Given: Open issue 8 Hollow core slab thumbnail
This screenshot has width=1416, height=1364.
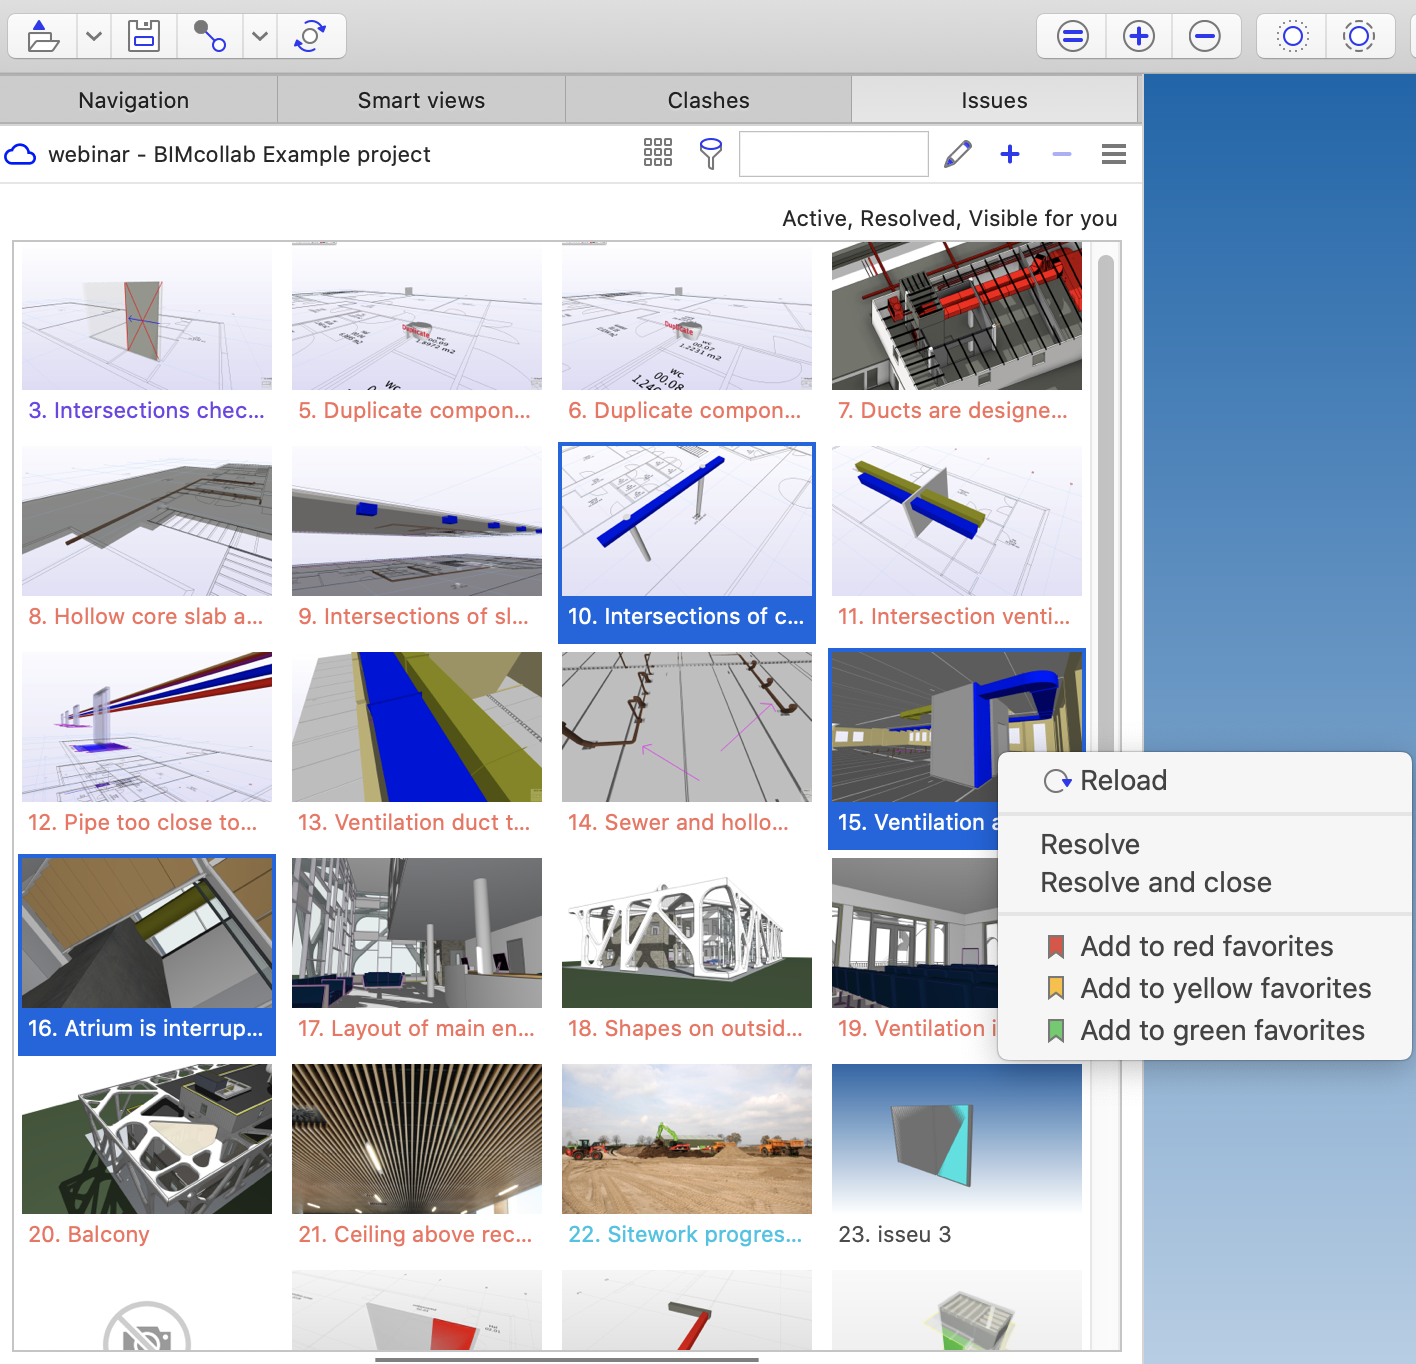Looking at the screenshot, I should click(147, 521).
